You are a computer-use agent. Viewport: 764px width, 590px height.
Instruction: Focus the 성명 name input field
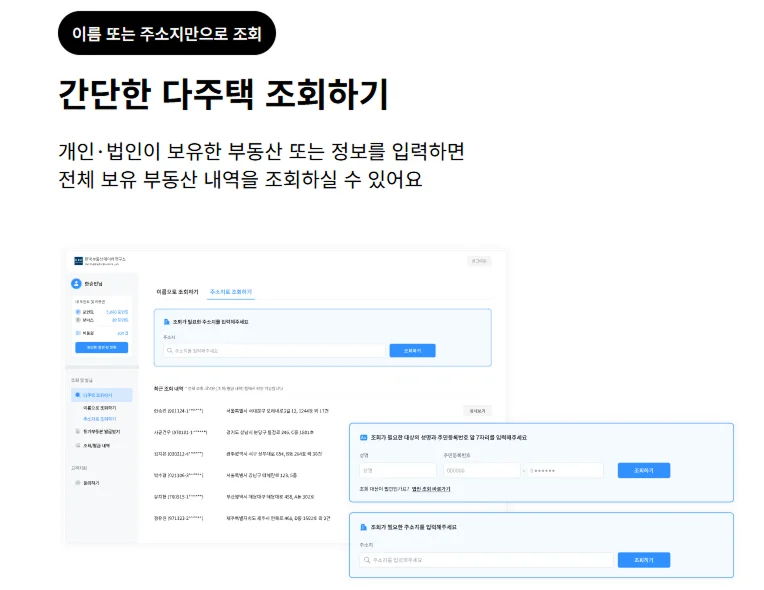point(398,471)
